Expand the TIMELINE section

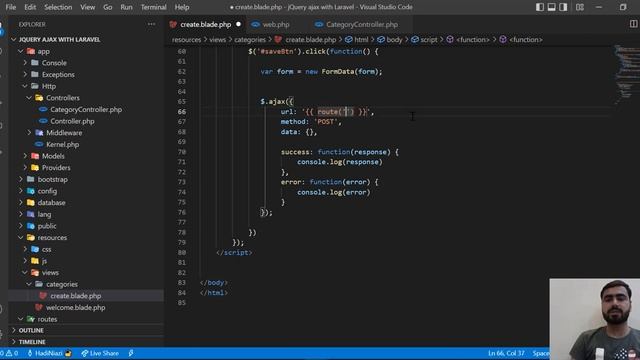[32, 342]
